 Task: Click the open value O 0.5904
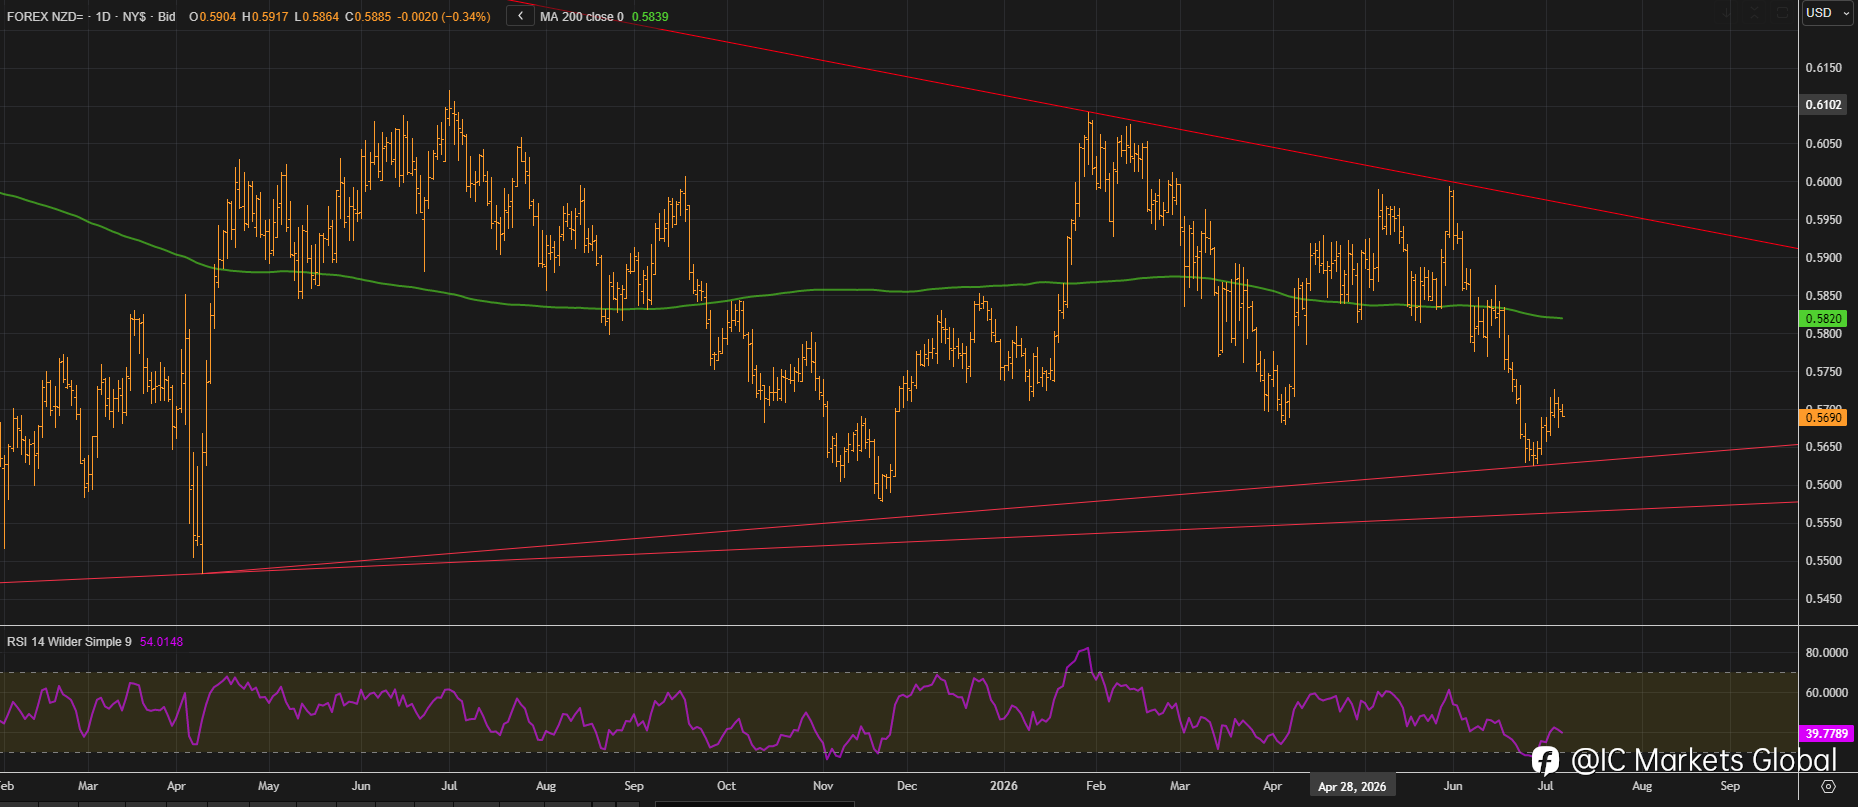(x=212, y=17)
